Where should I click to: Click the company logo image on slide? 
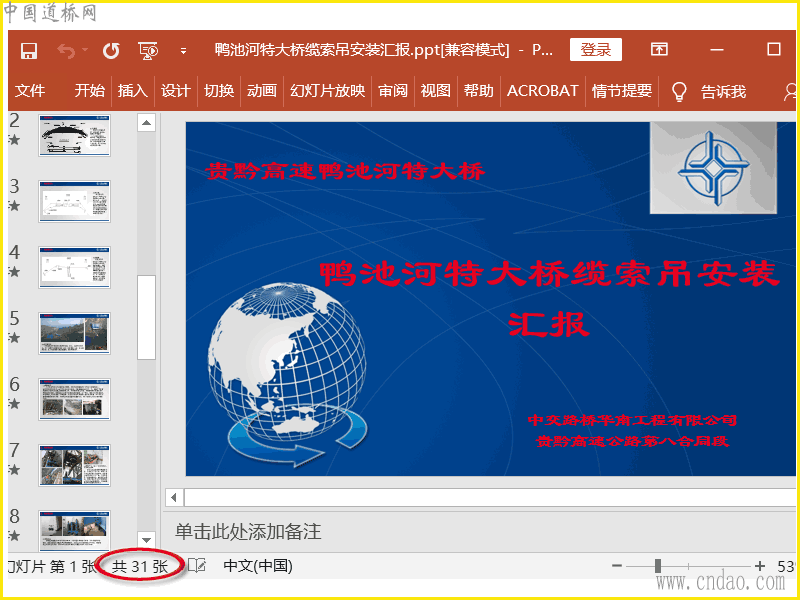point(713,167)
